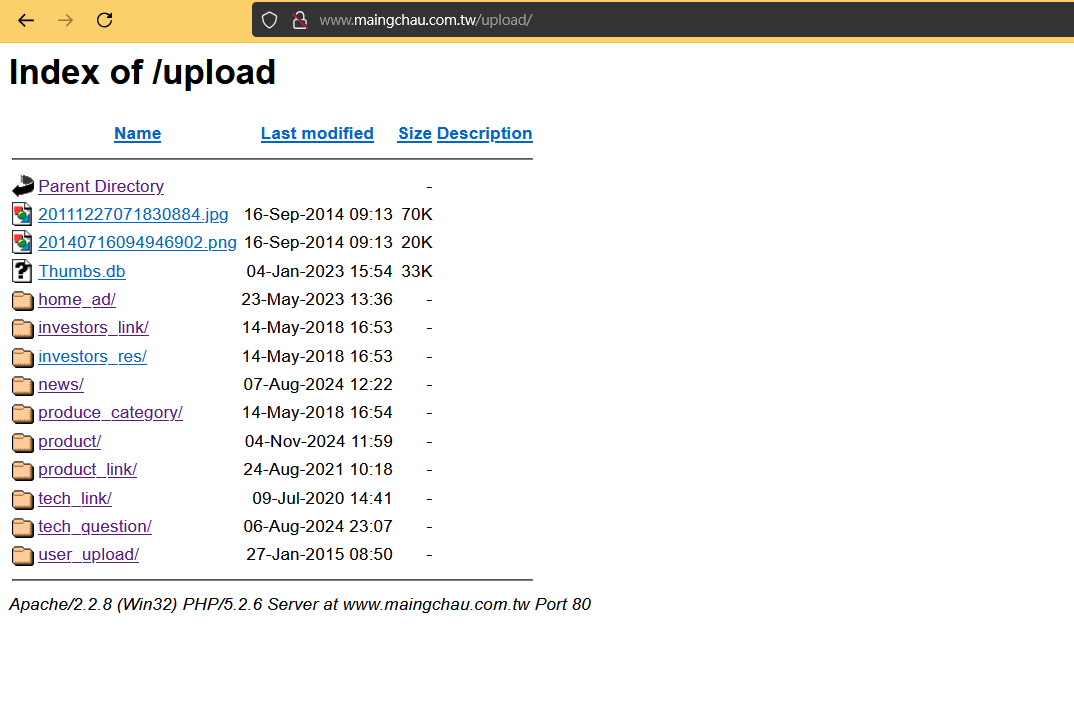The width and height of the screenshot is (1074, 727).
Task: Sort the listing by Size
Action: tap(414, 134)
